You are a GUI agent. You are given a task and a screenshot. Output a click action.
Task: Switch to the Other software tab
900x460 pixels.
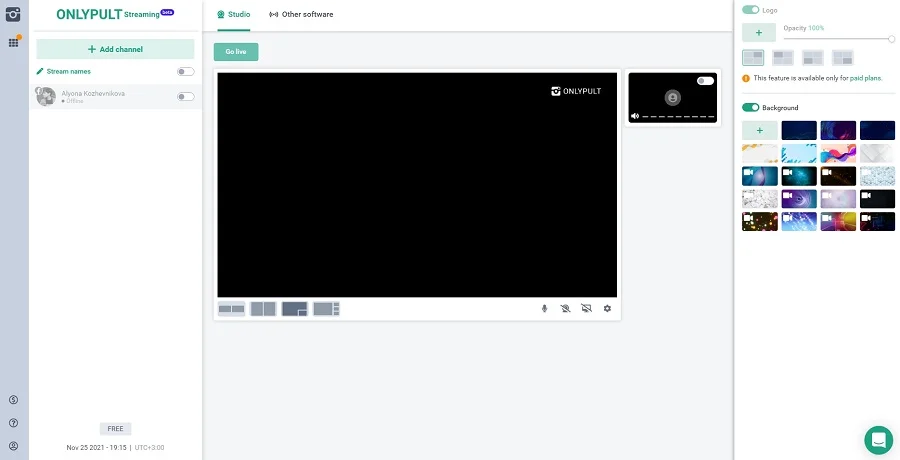coord(301,15)
